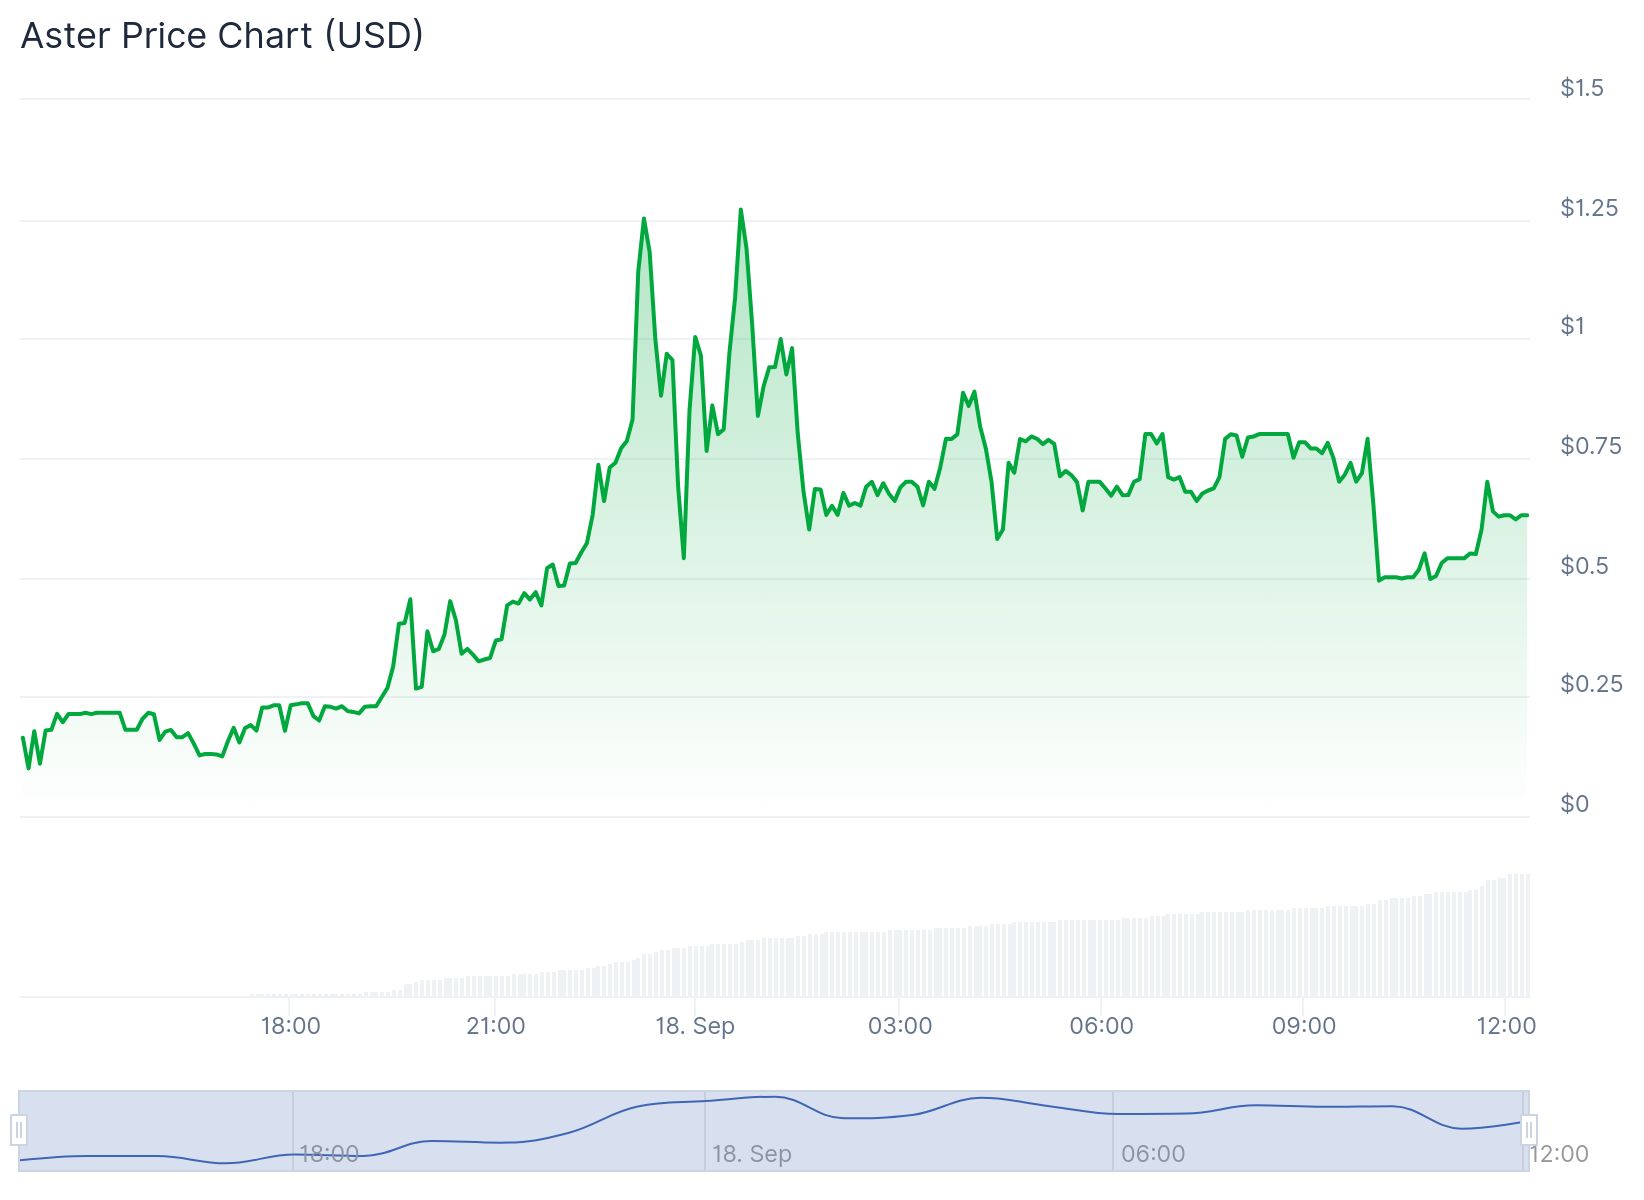The image size is (1644, 1200).
Task: Click the 09:00 label on the time axis
Action: 1303,1026
